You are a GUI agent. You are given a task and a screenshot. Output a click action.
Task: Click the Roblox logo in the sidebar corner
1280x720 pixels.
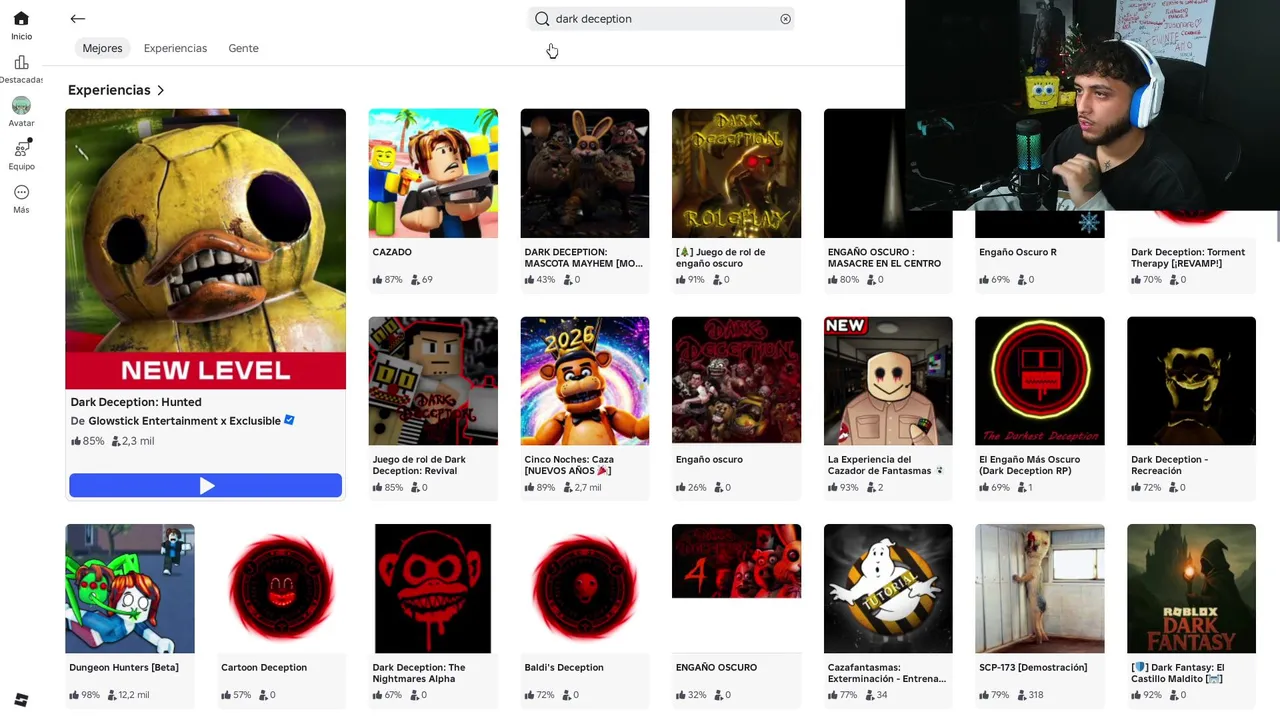[x=21, y=700]
